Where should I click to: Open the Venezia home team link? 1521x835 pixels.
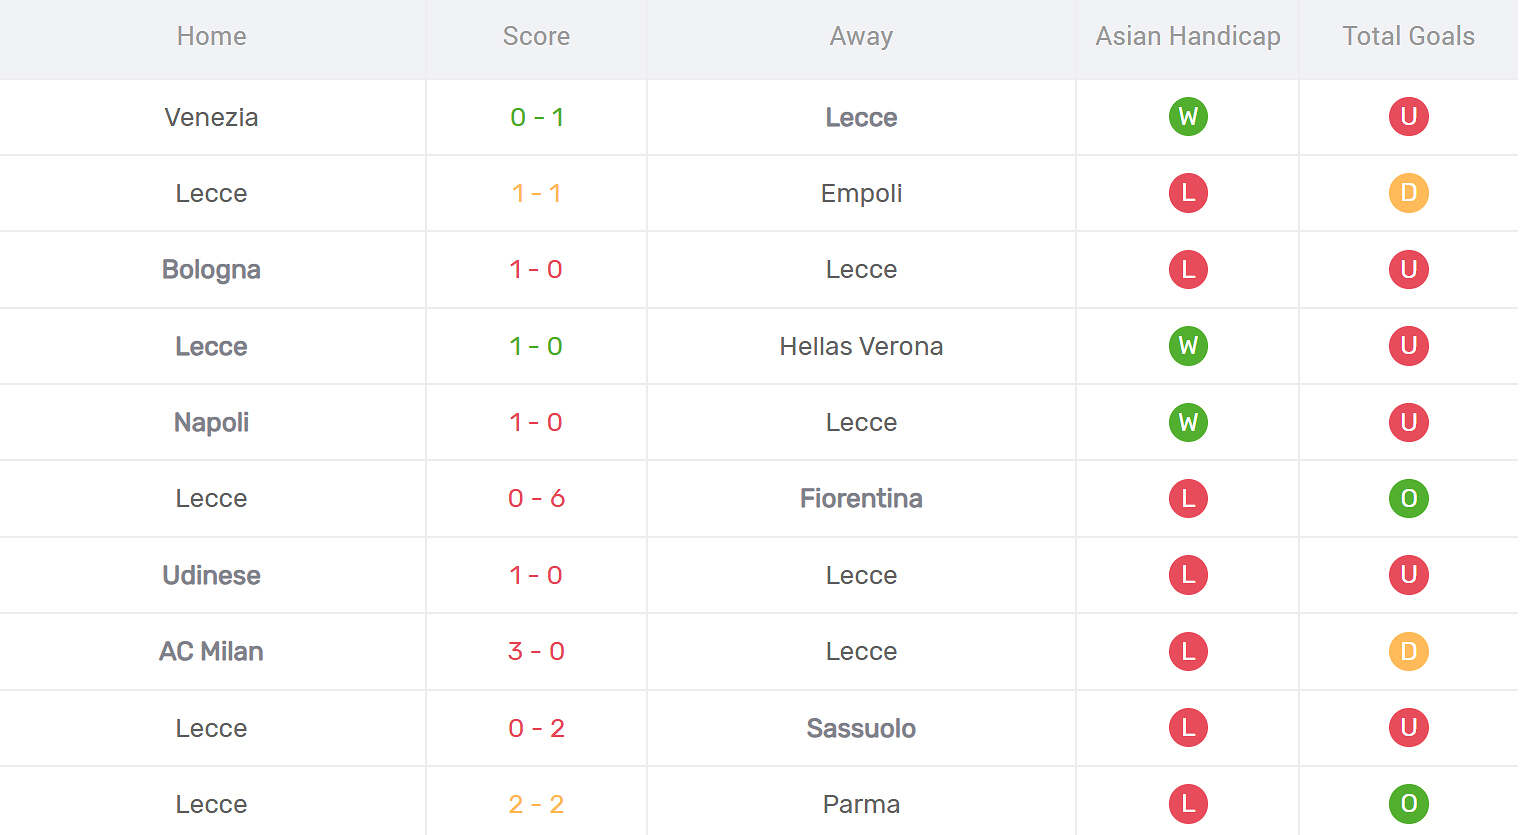tap(211, 117)
